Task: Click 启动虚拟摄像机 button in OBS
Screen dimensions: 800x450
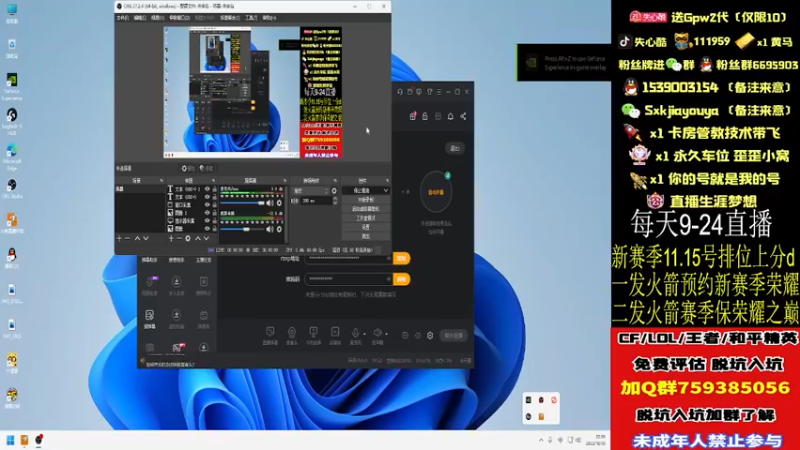Action: pyautogui.click(x=366, y=209)
